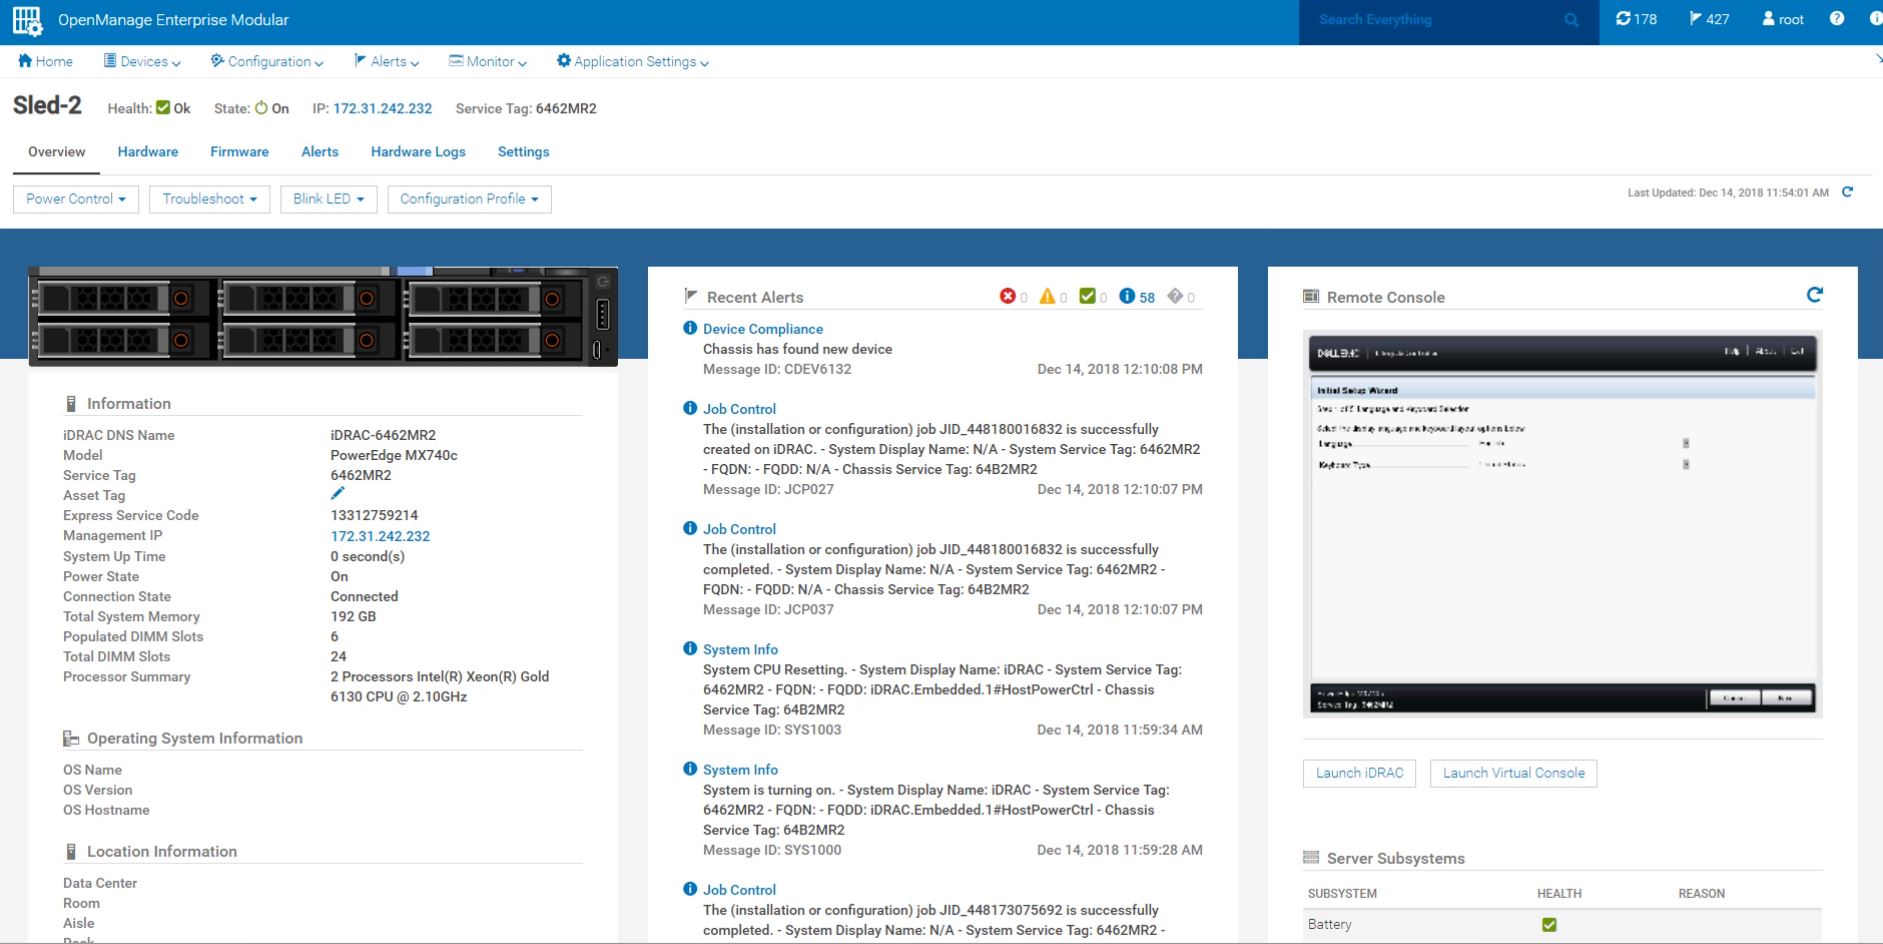Click the Launch Virtual Console button
Screen dimensions: 1883x944
click(x=1514, y=773)
